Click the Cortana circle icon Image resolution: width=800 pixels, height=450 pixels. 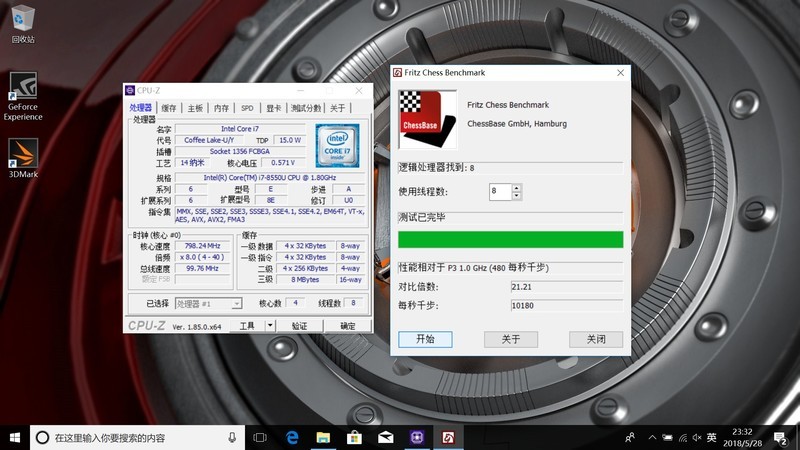(43, 437)
